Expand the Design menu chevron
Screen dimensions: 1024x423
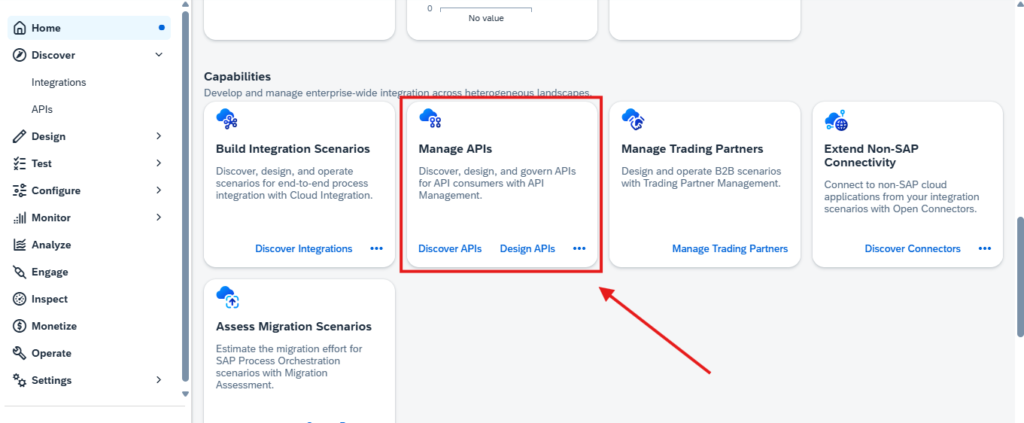tap(159, 136)
